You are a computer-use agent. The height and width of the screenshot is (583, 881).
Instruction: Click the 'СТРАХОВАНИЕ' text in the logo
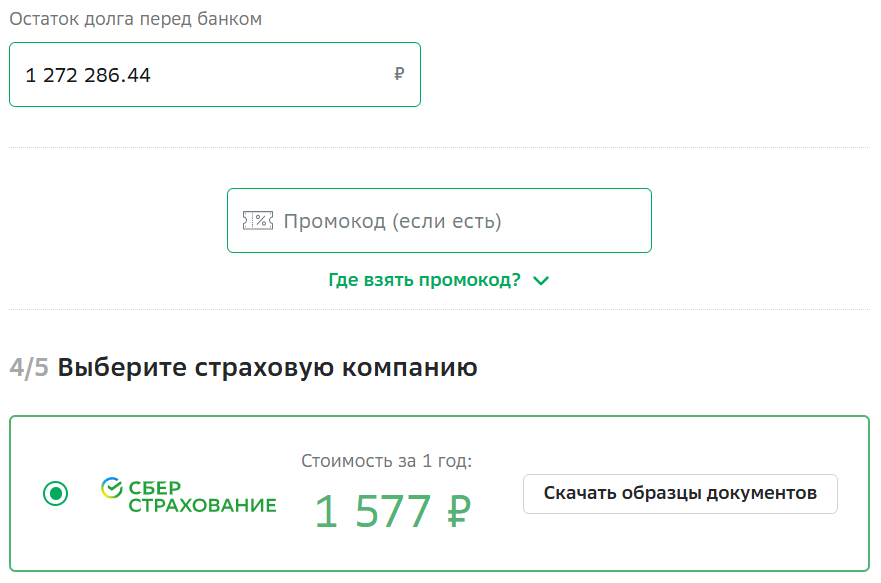204,505
